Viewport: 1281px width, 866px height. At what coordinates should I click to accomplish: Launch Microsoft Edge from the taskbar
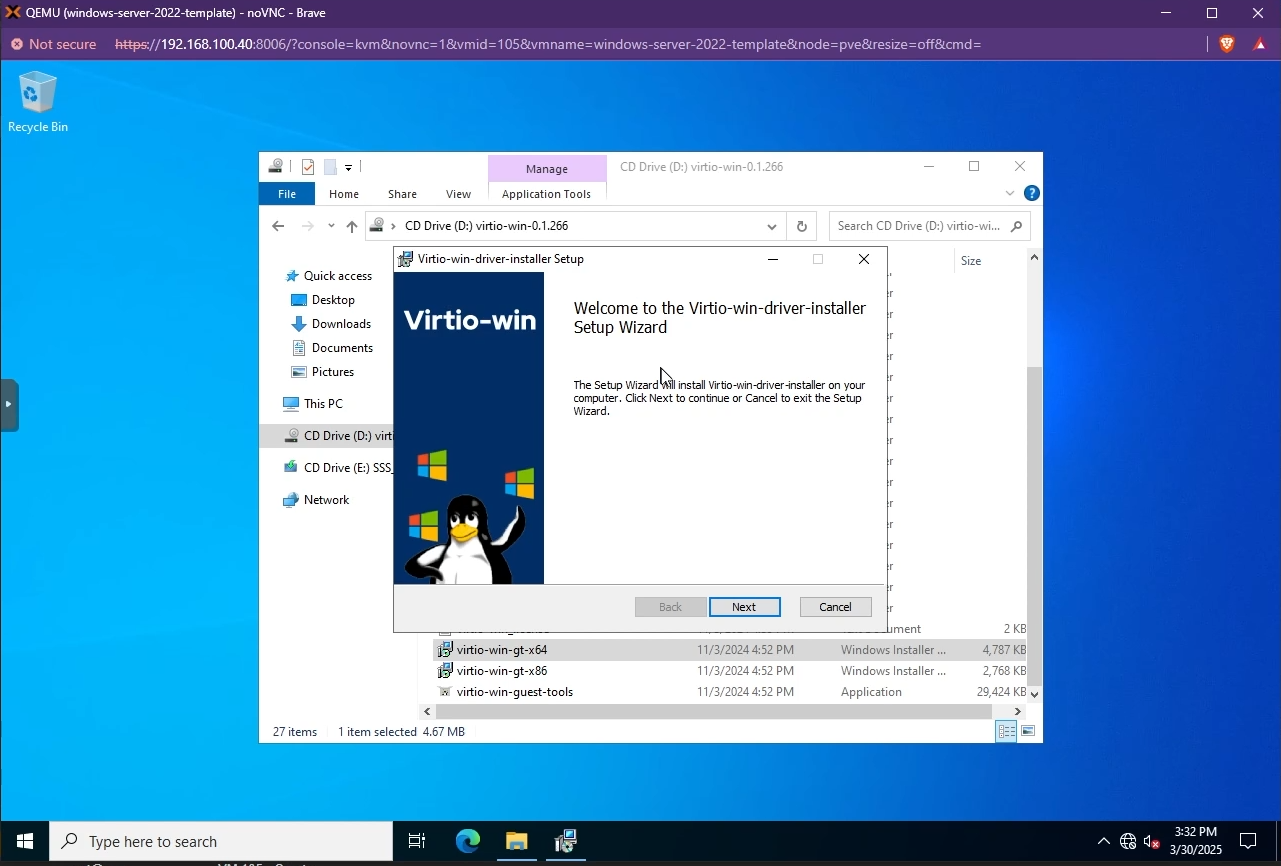click(467, 840)
